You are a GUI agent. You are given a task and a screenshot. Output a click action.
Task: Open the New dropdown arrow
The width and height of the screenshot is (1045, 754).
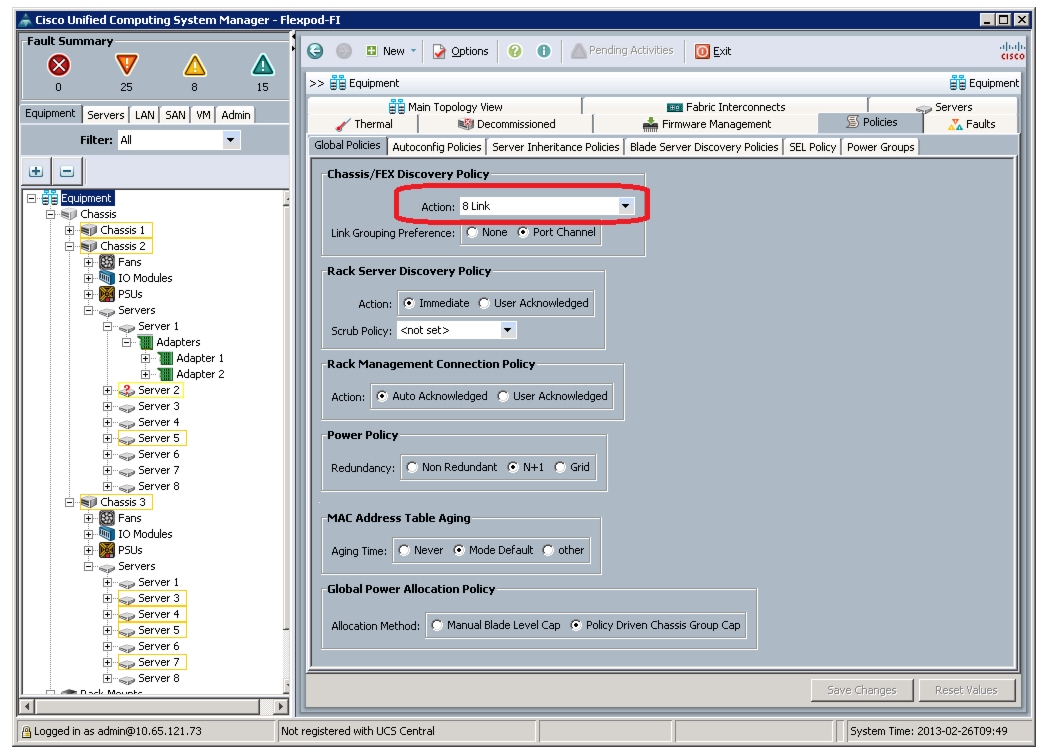point(413,51)
